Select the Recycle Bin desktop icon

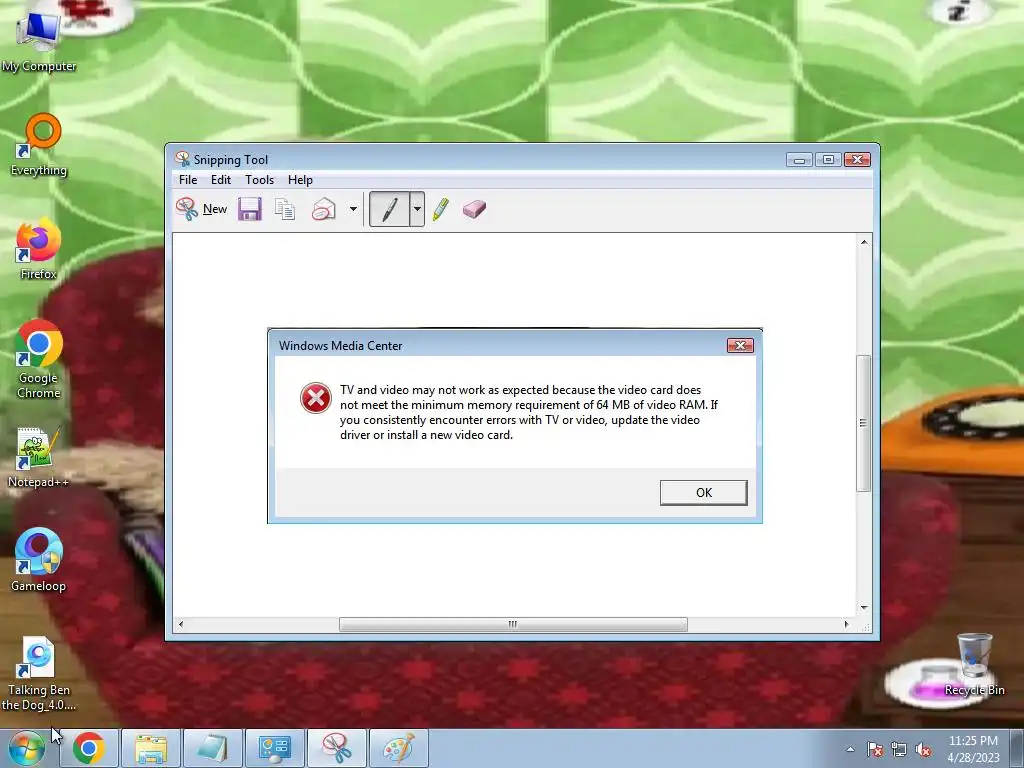pos(974,665)
